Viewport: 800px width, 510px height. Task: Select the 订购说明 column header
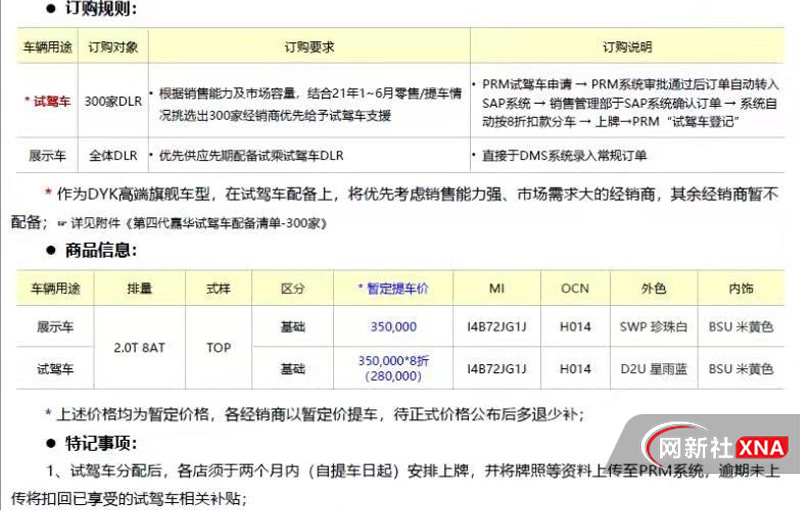627,47
